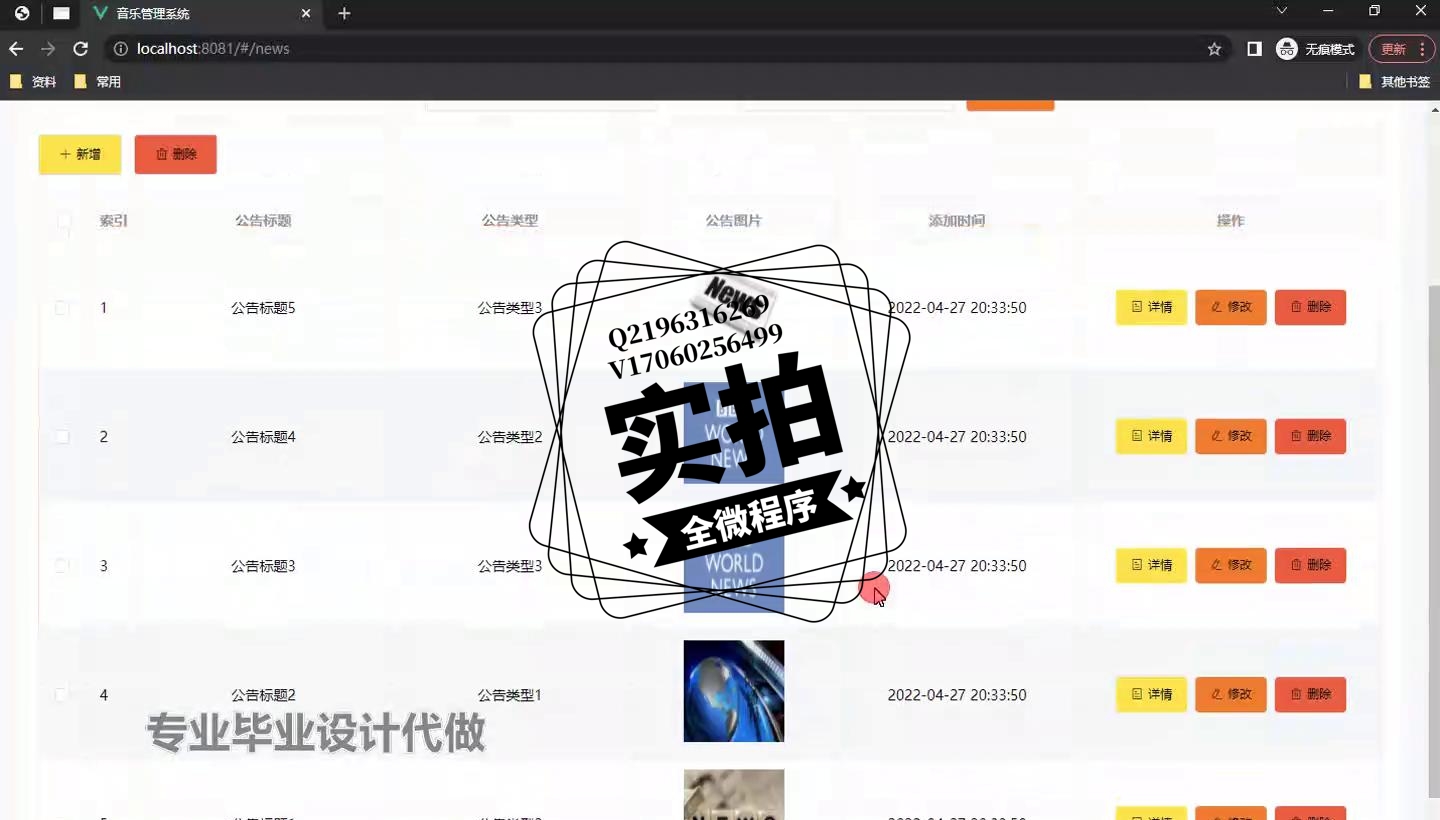
Task: Click the 添加时间 column header
Action: [957, 221]
